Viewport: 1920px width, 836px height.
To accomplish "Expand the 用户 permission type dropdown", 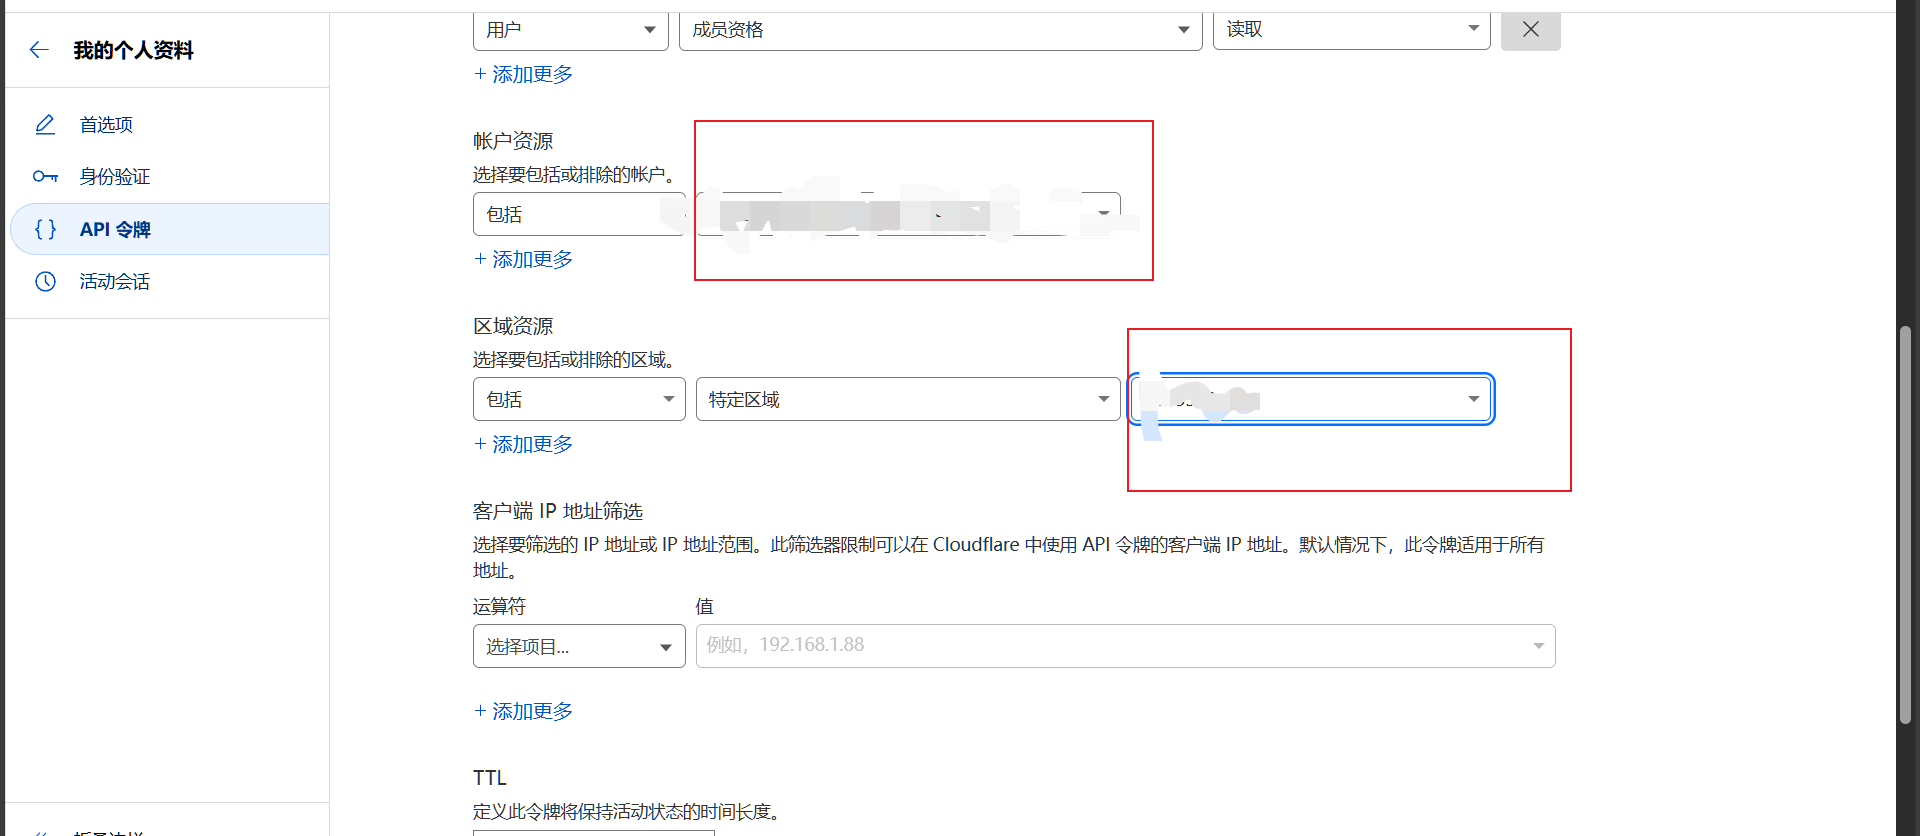I will coord(570,30).
